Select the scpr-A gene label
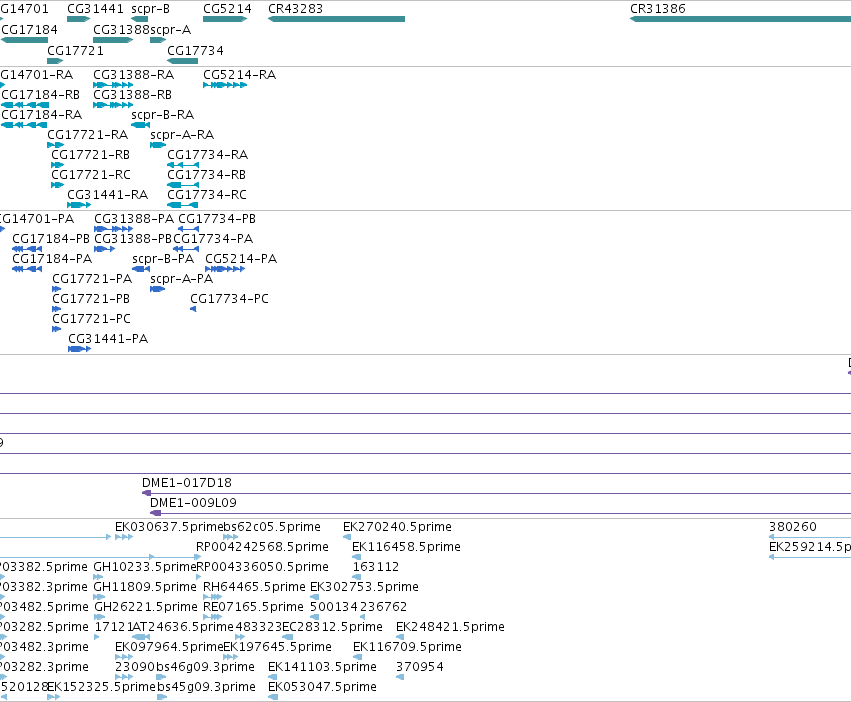This screenshot has height=702, width=851. [170, 29]
